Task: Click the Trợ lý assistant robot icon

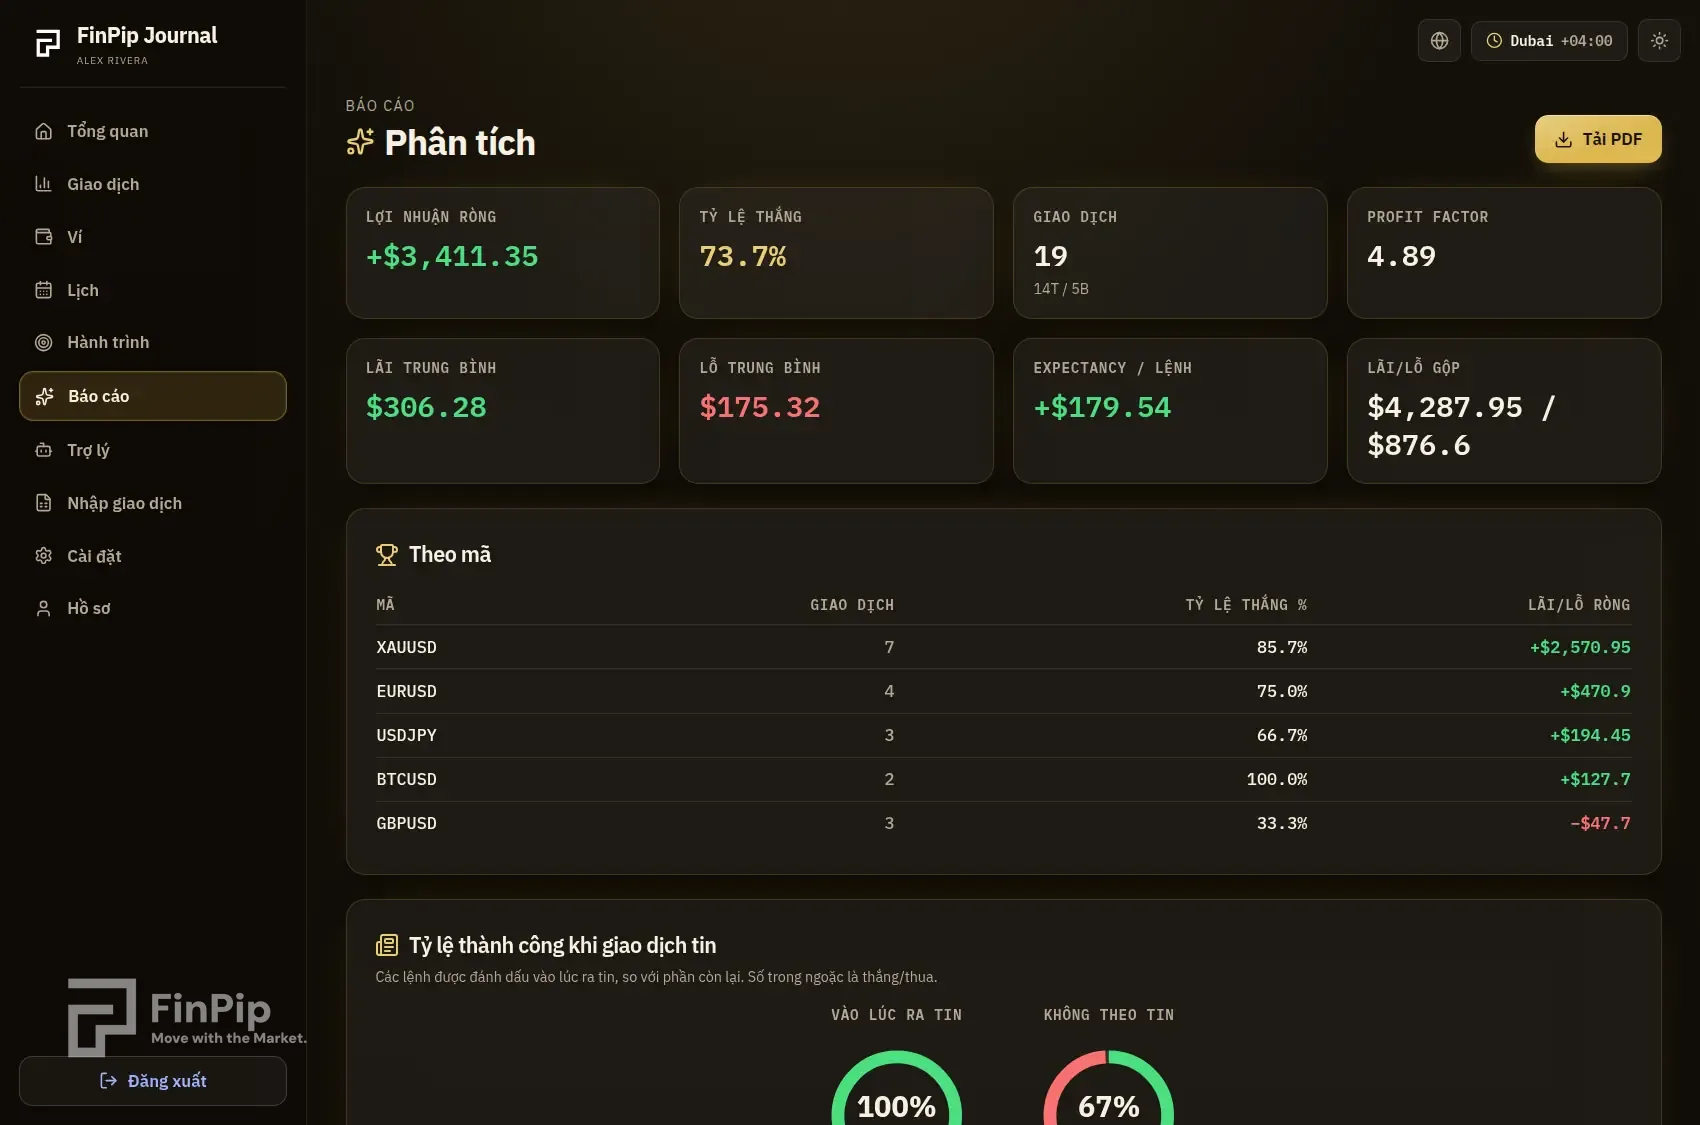Action: pyautogui.click(x=44, y=450)
